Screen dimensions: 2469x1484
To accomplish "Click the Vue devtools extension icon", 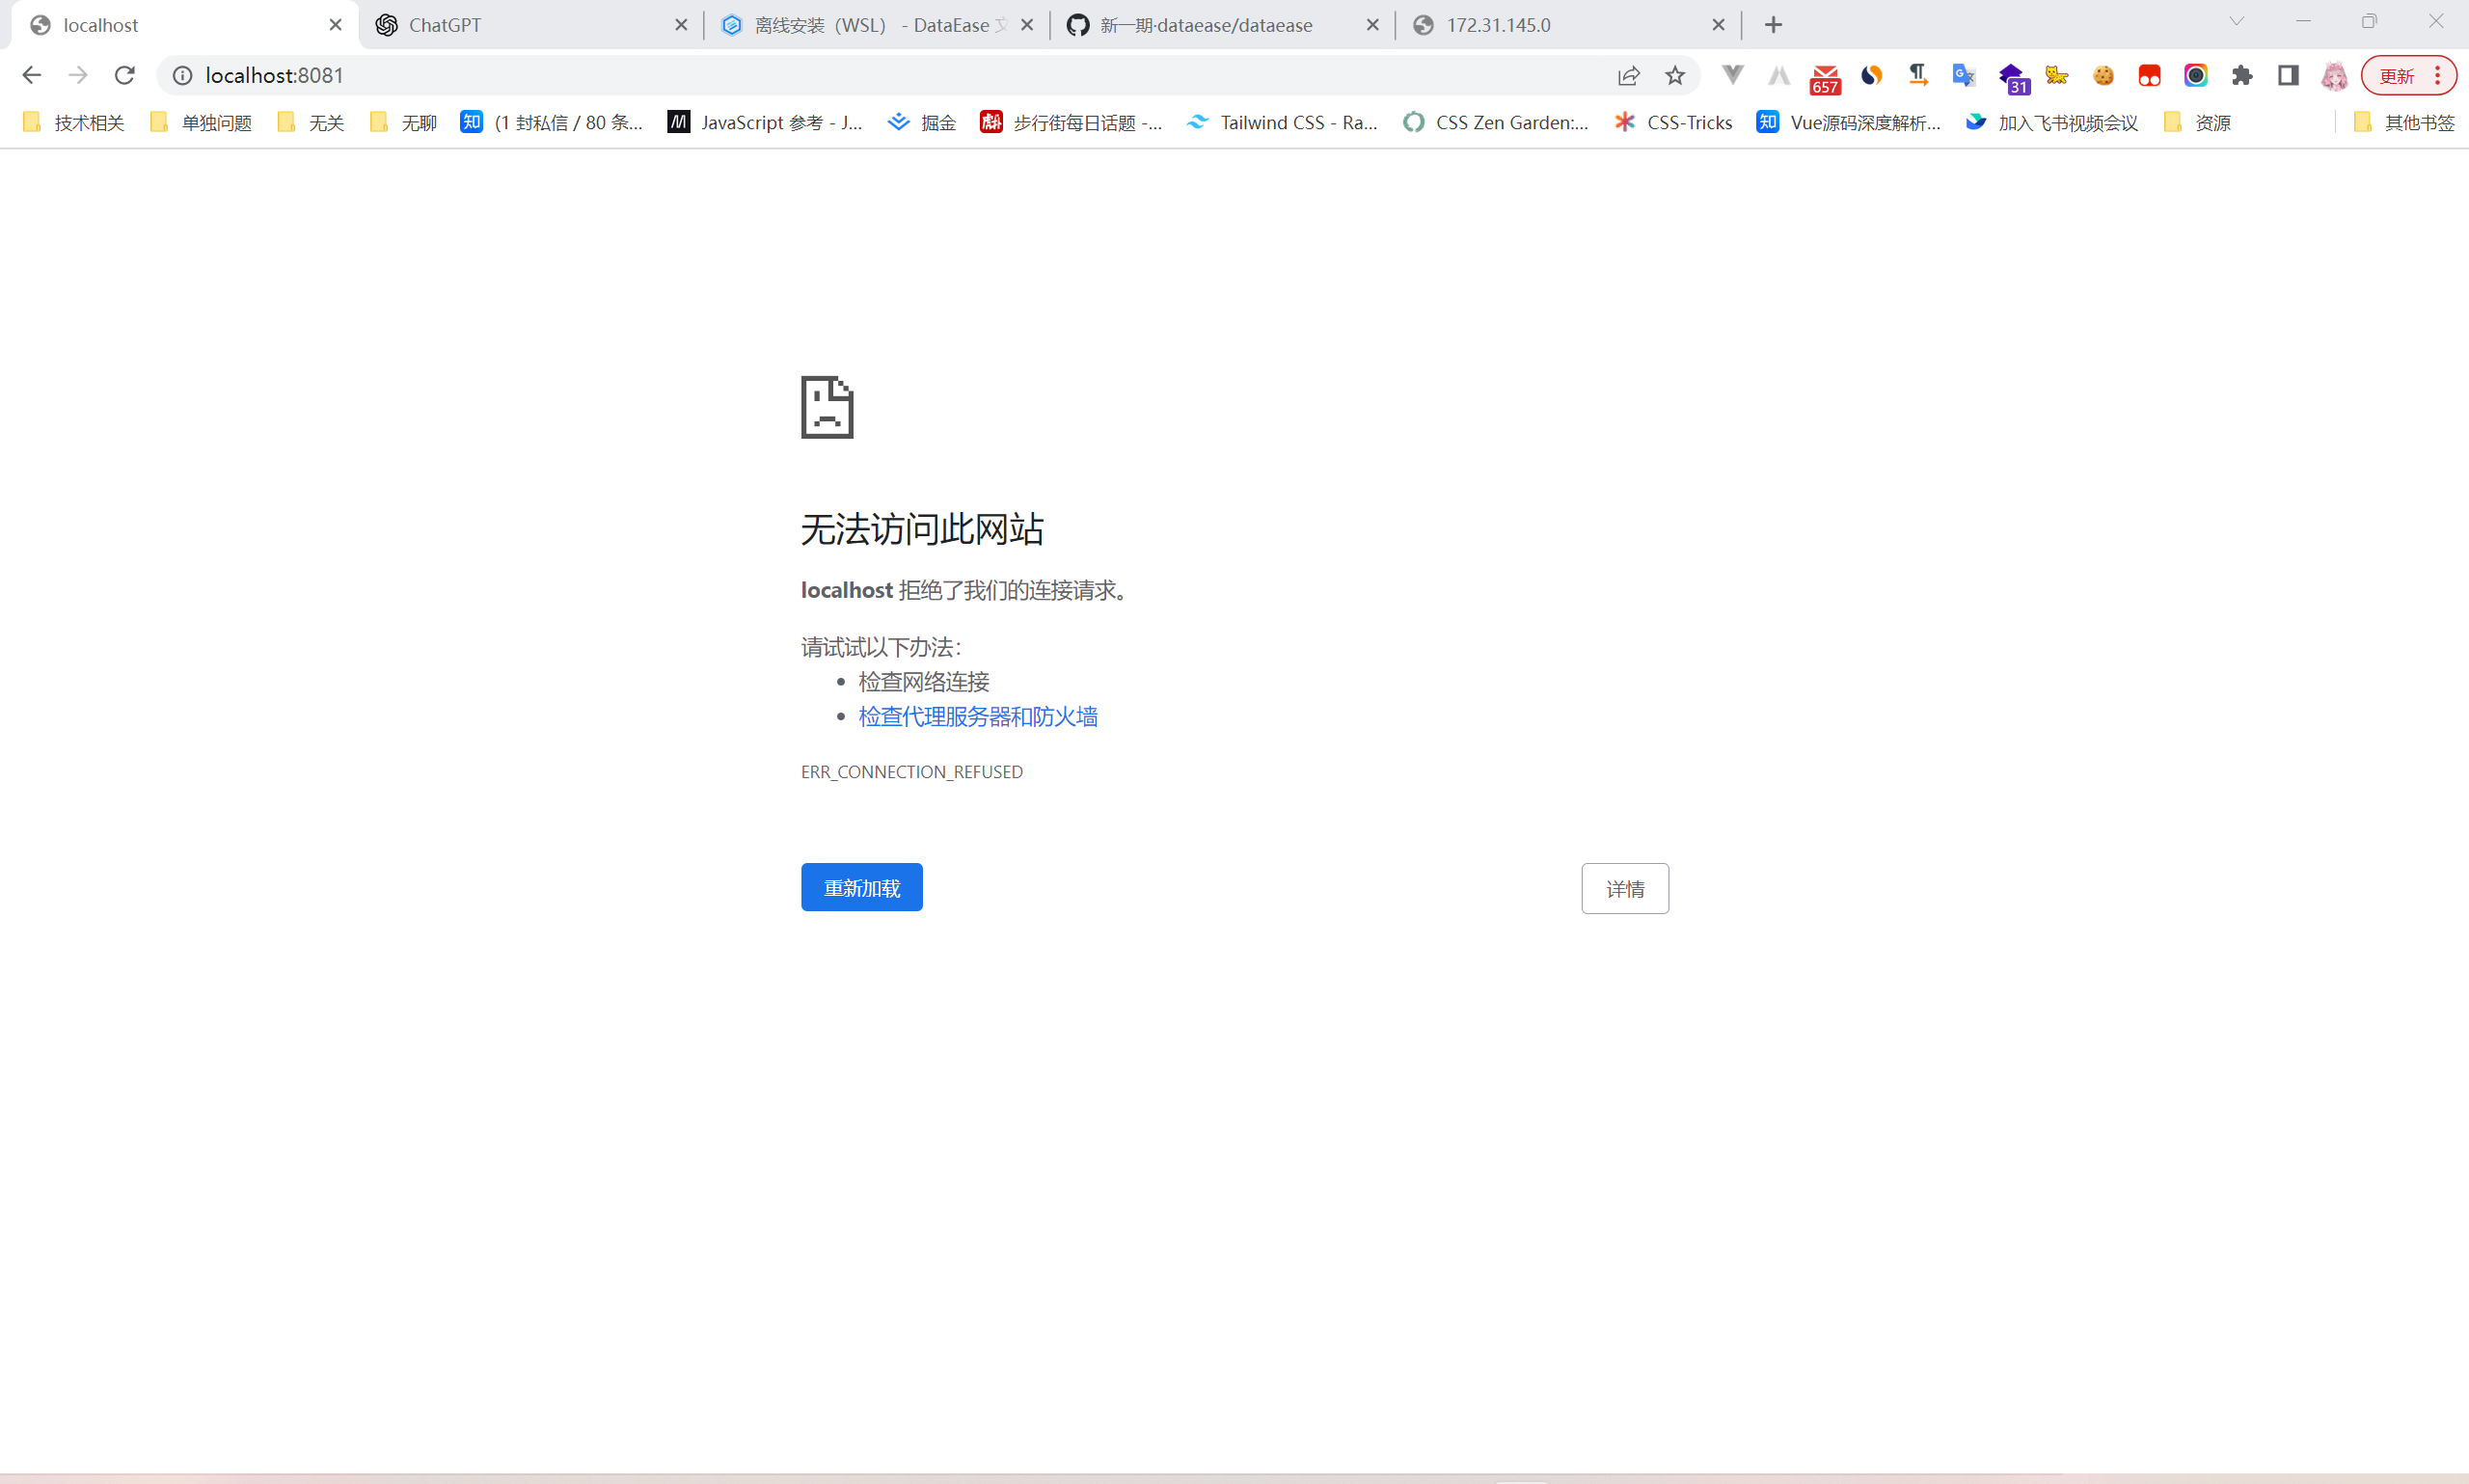I will (x=1733, y=74).
